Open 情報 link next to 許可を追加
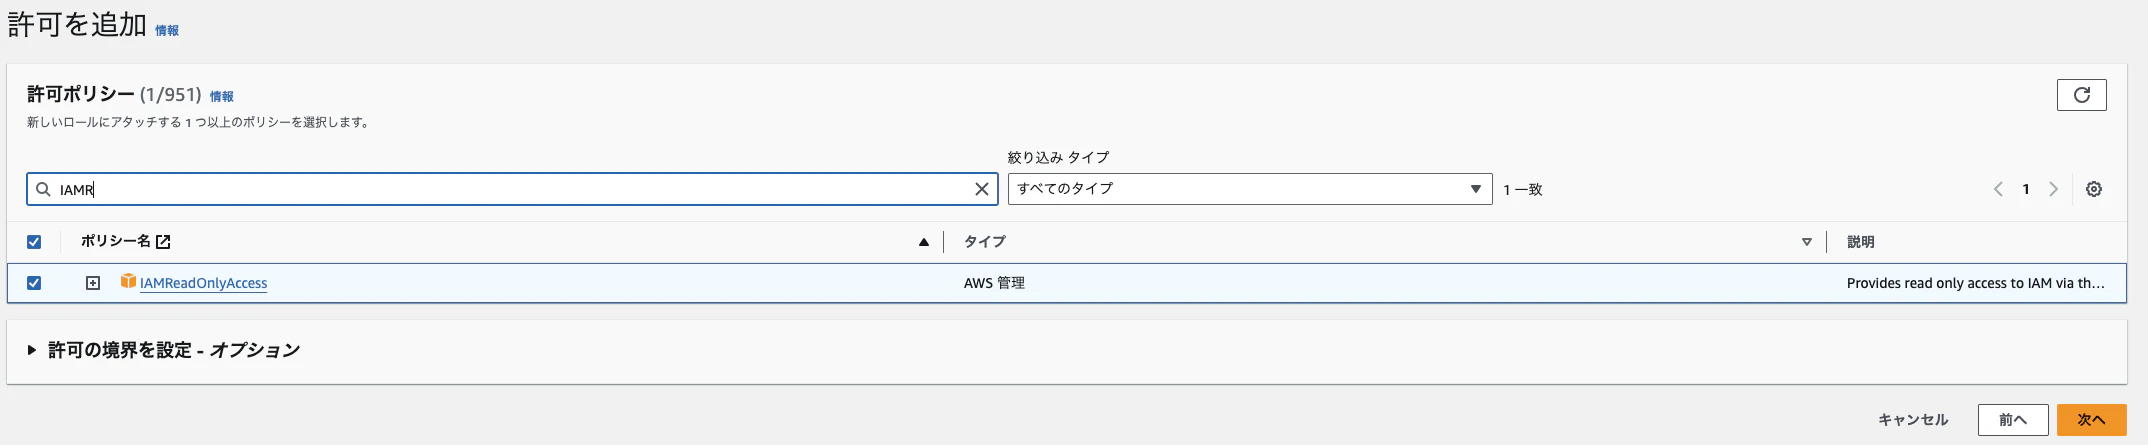The height and width of the screenshot is (445, 2148). (x=167, y=31)
